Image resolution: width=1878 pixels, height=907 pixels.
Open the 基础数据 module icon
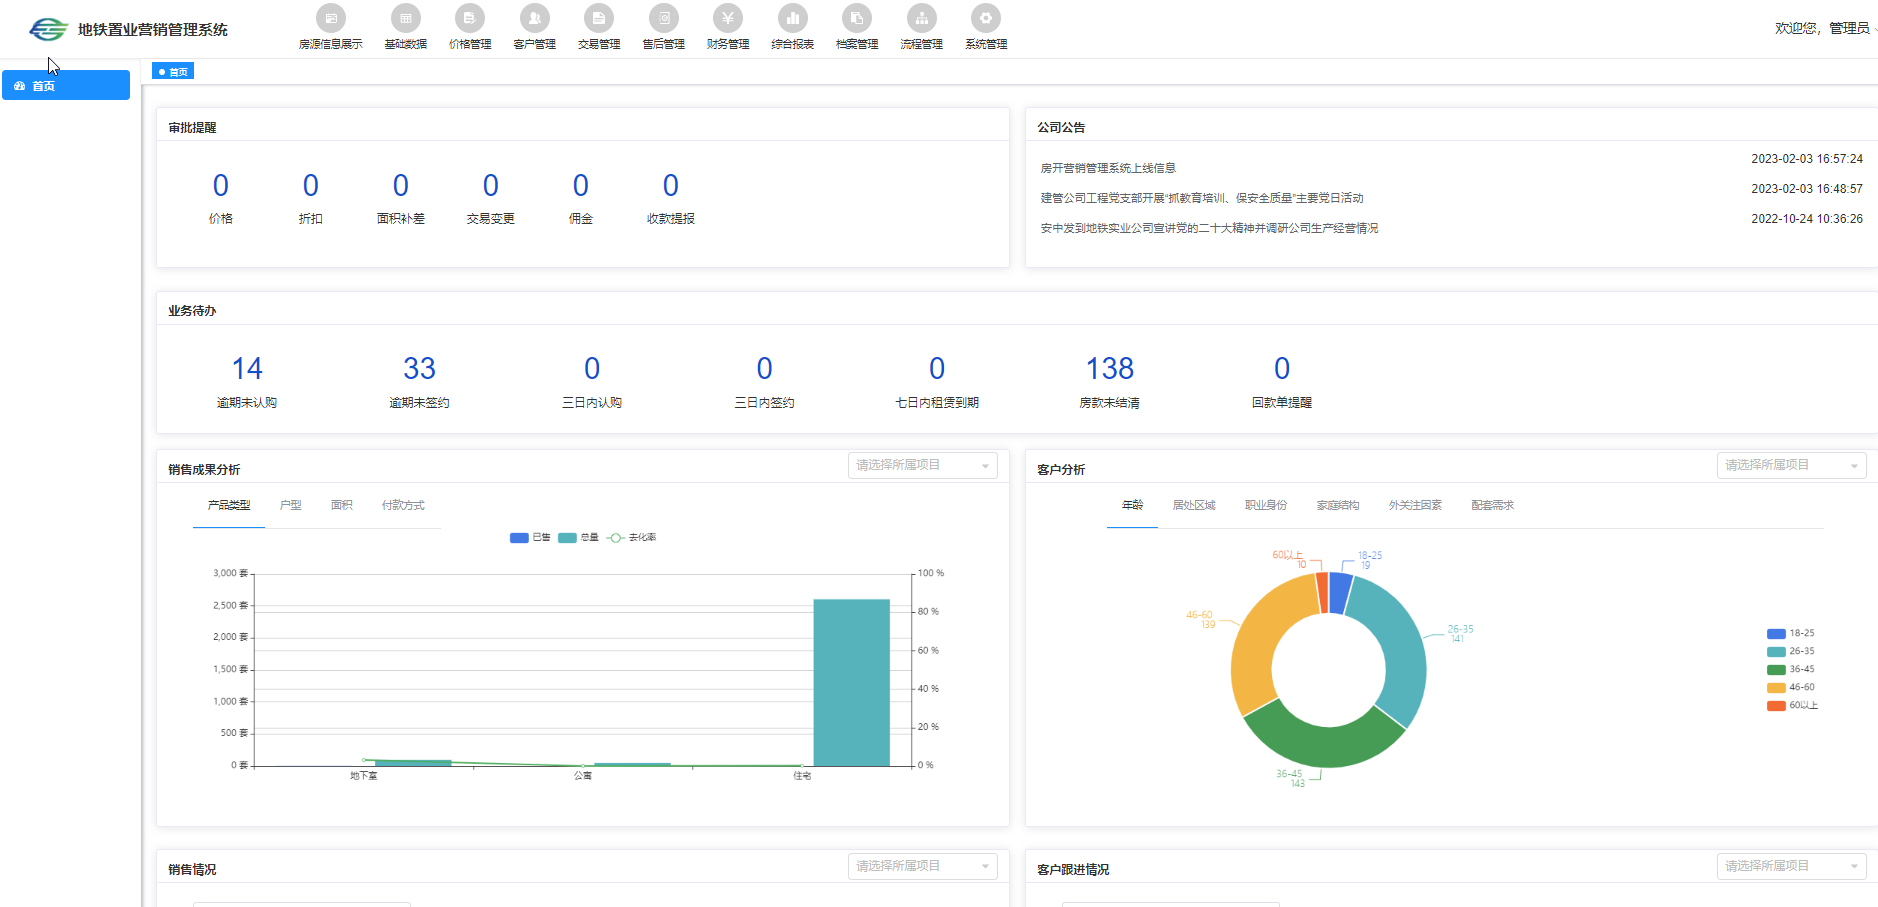click(405, 18)
